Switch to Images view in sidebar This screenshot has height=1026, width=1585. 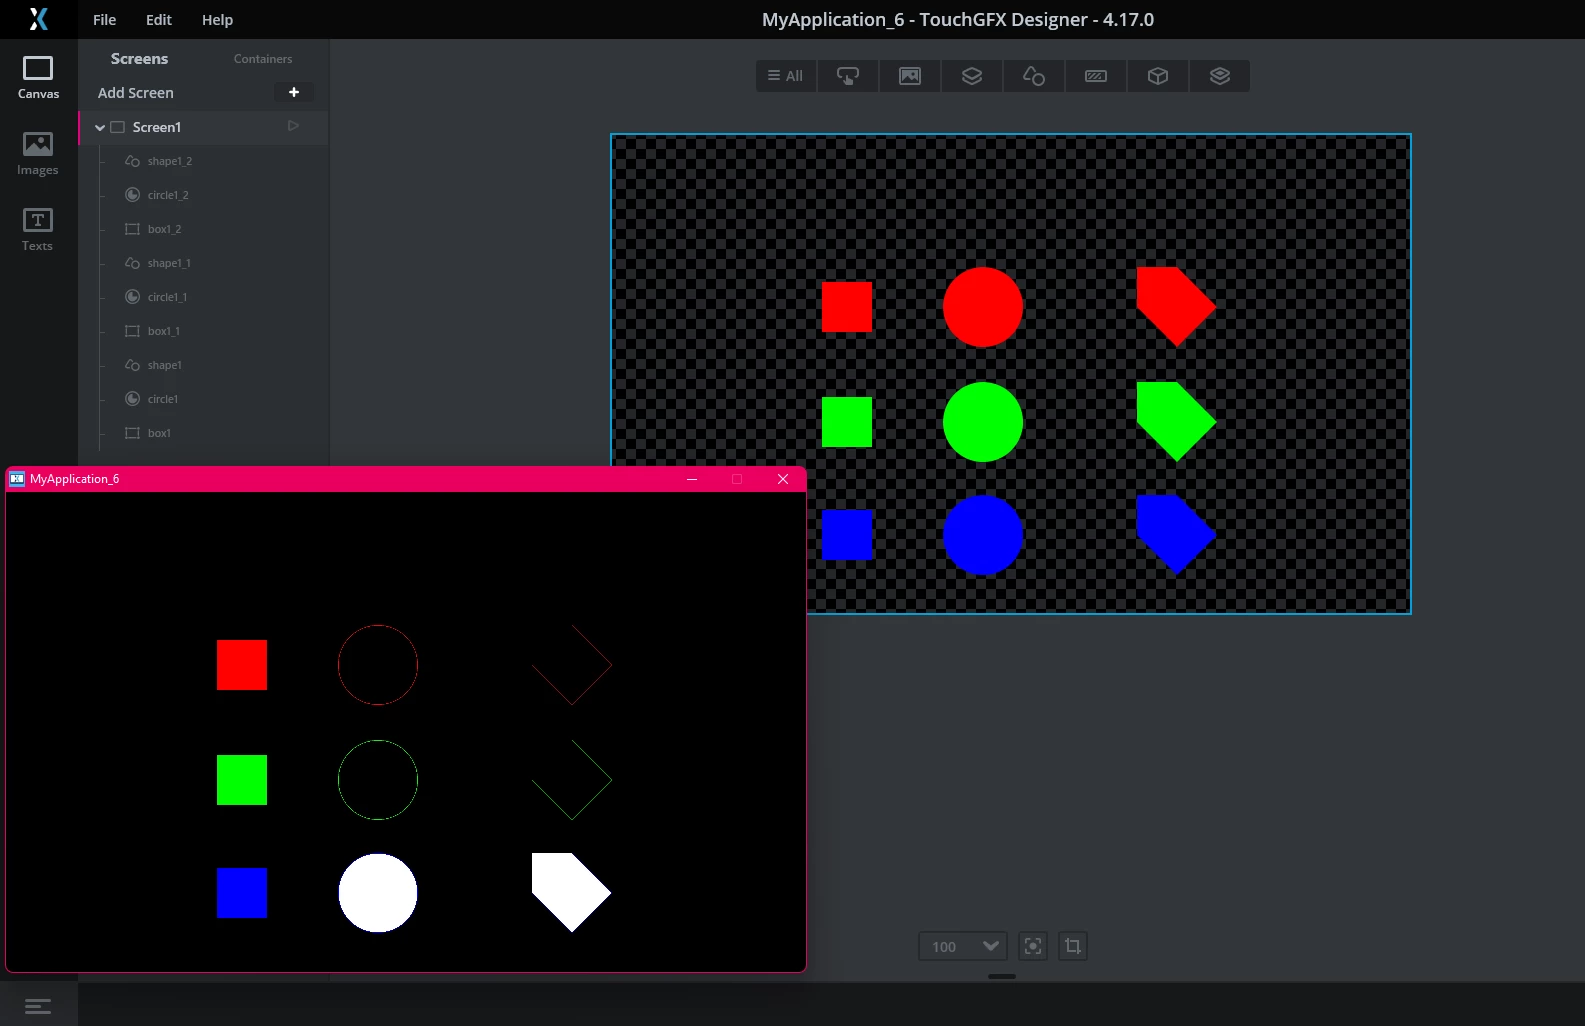point(38,154)
